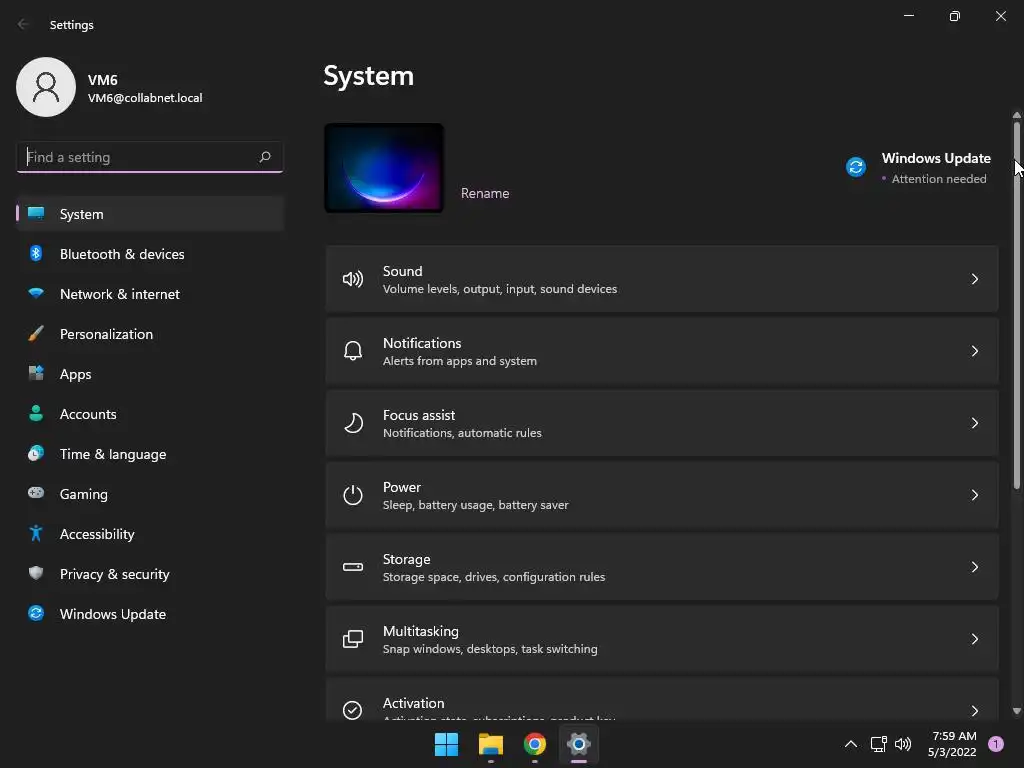Viewport: 1024px width, 768px height.
Task: Go back with the back arrow
Action: pos(23,24)
